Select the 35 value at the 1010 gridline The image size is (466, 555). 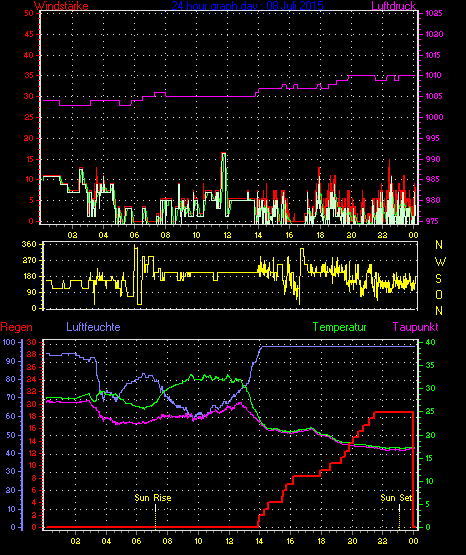[29, 75]
